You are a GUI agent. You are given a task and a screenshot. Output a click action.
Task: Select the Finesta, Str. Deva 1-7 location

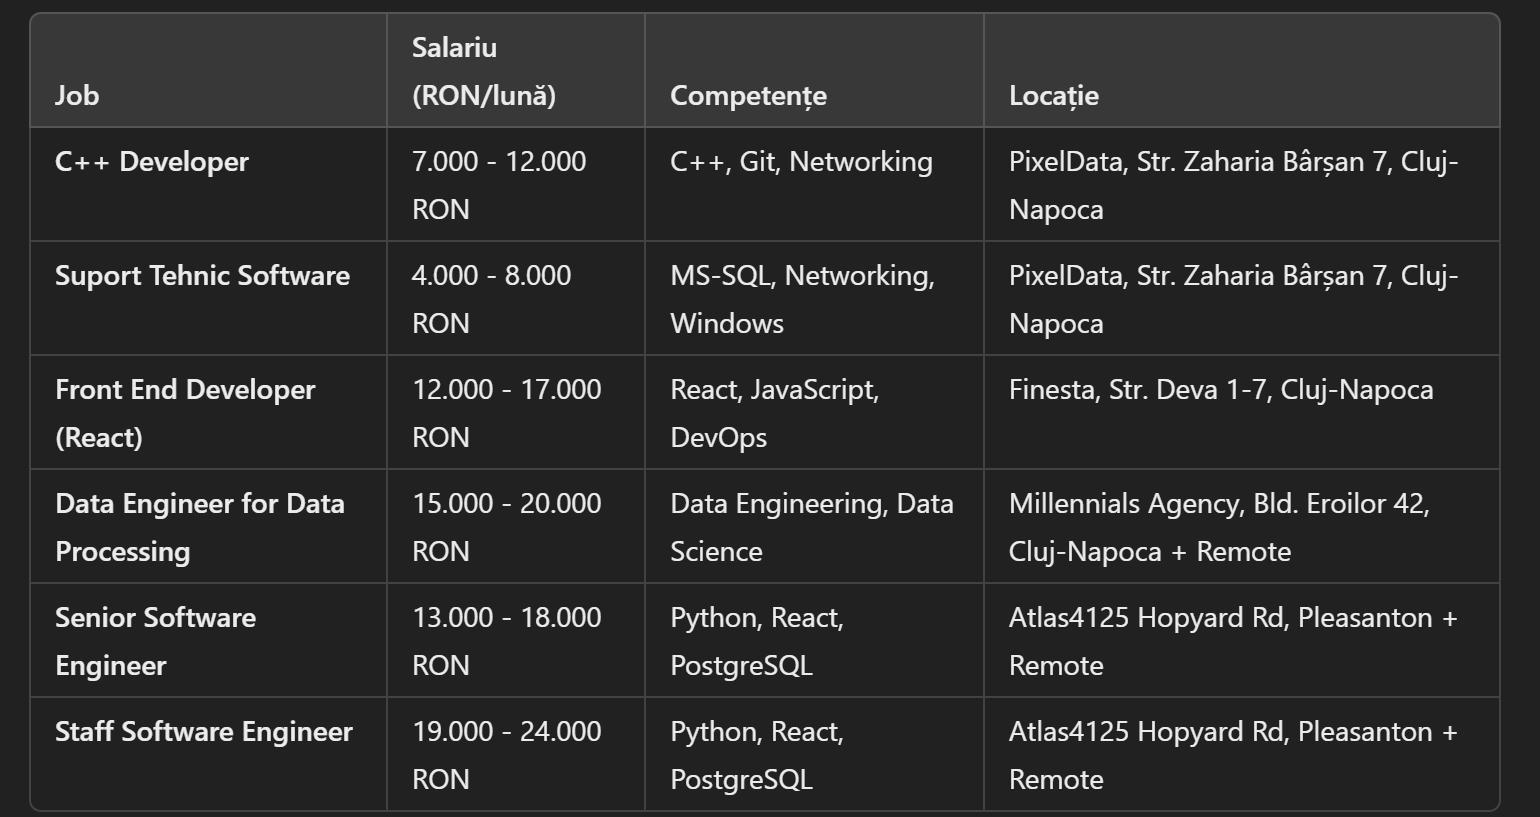coord(1220,390)
